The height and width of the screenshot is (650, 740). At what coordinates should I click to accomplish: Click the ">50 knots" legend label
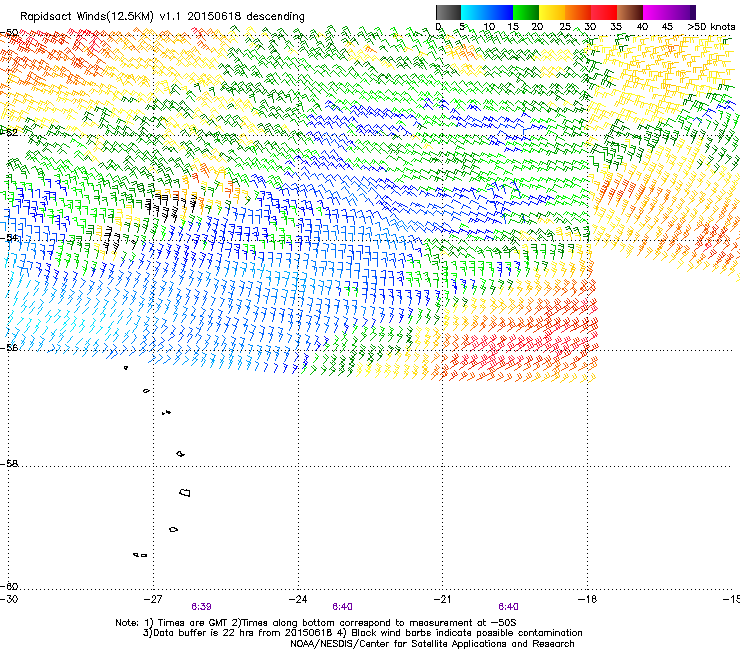point(711,27)
